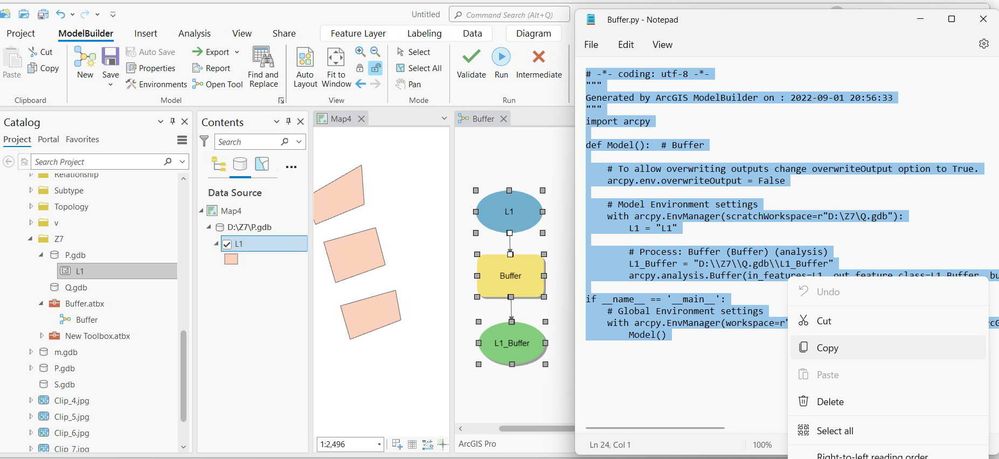Viewport: 999px width, 459px height.
Task: Collapse Map4 in Contents pane
Action: (201, 210)
